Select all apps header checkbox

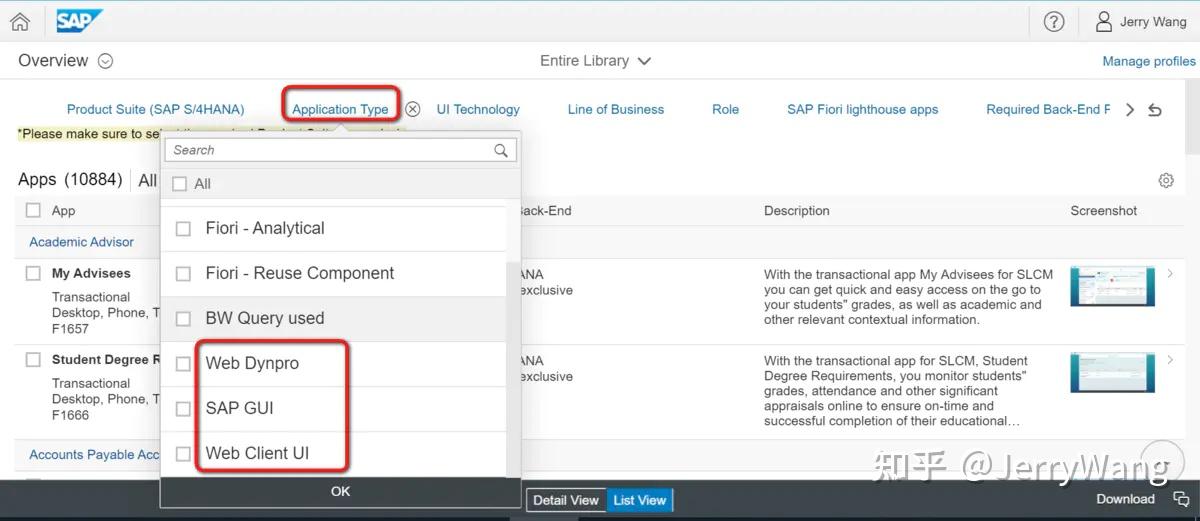[33, 210]
